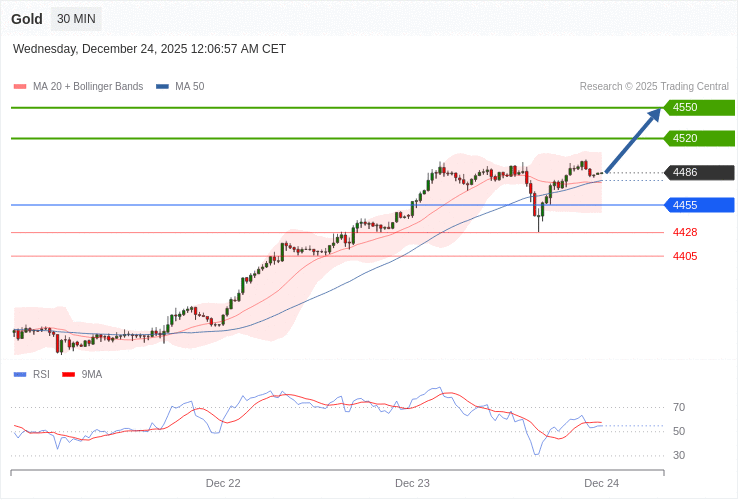738x500 pixels.
Task: Click the Research © 2025 Trading Central credit
Action: coord(654,87)
